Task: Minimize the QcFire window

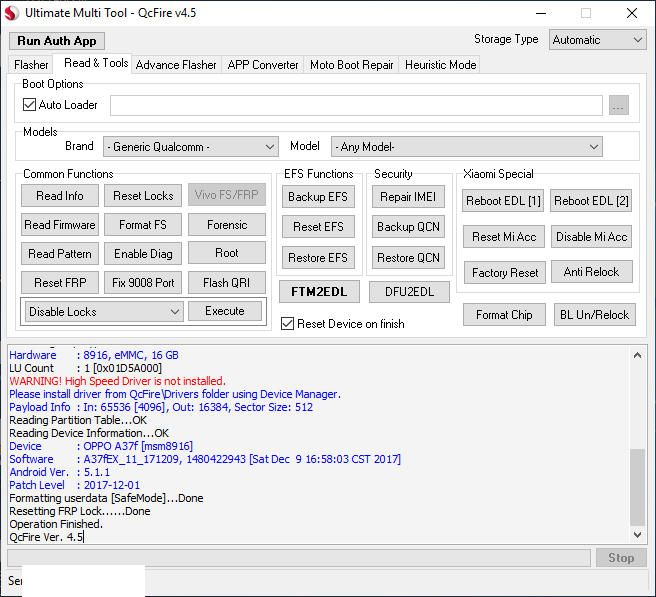Action: [541, 13]
